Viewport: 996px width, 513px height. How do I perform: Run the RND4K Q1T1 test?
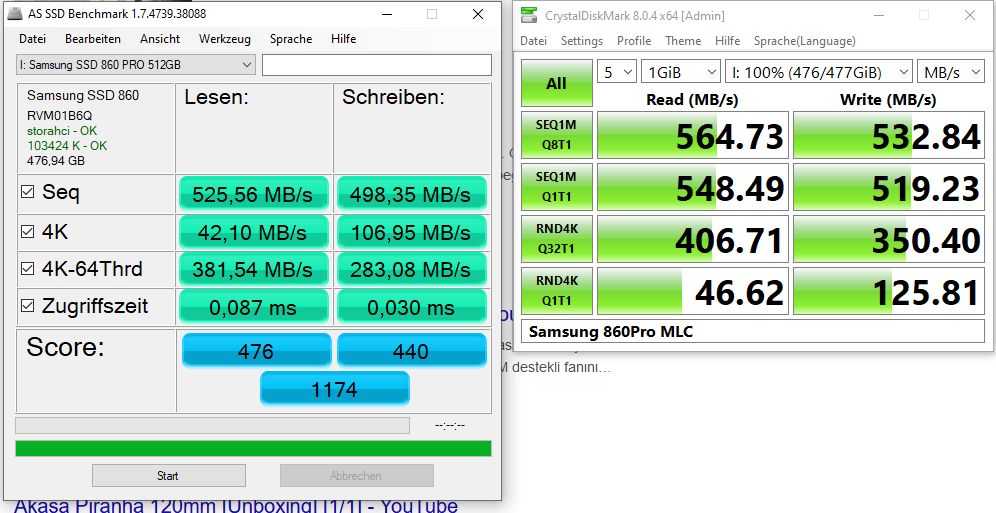click(556, 291)
